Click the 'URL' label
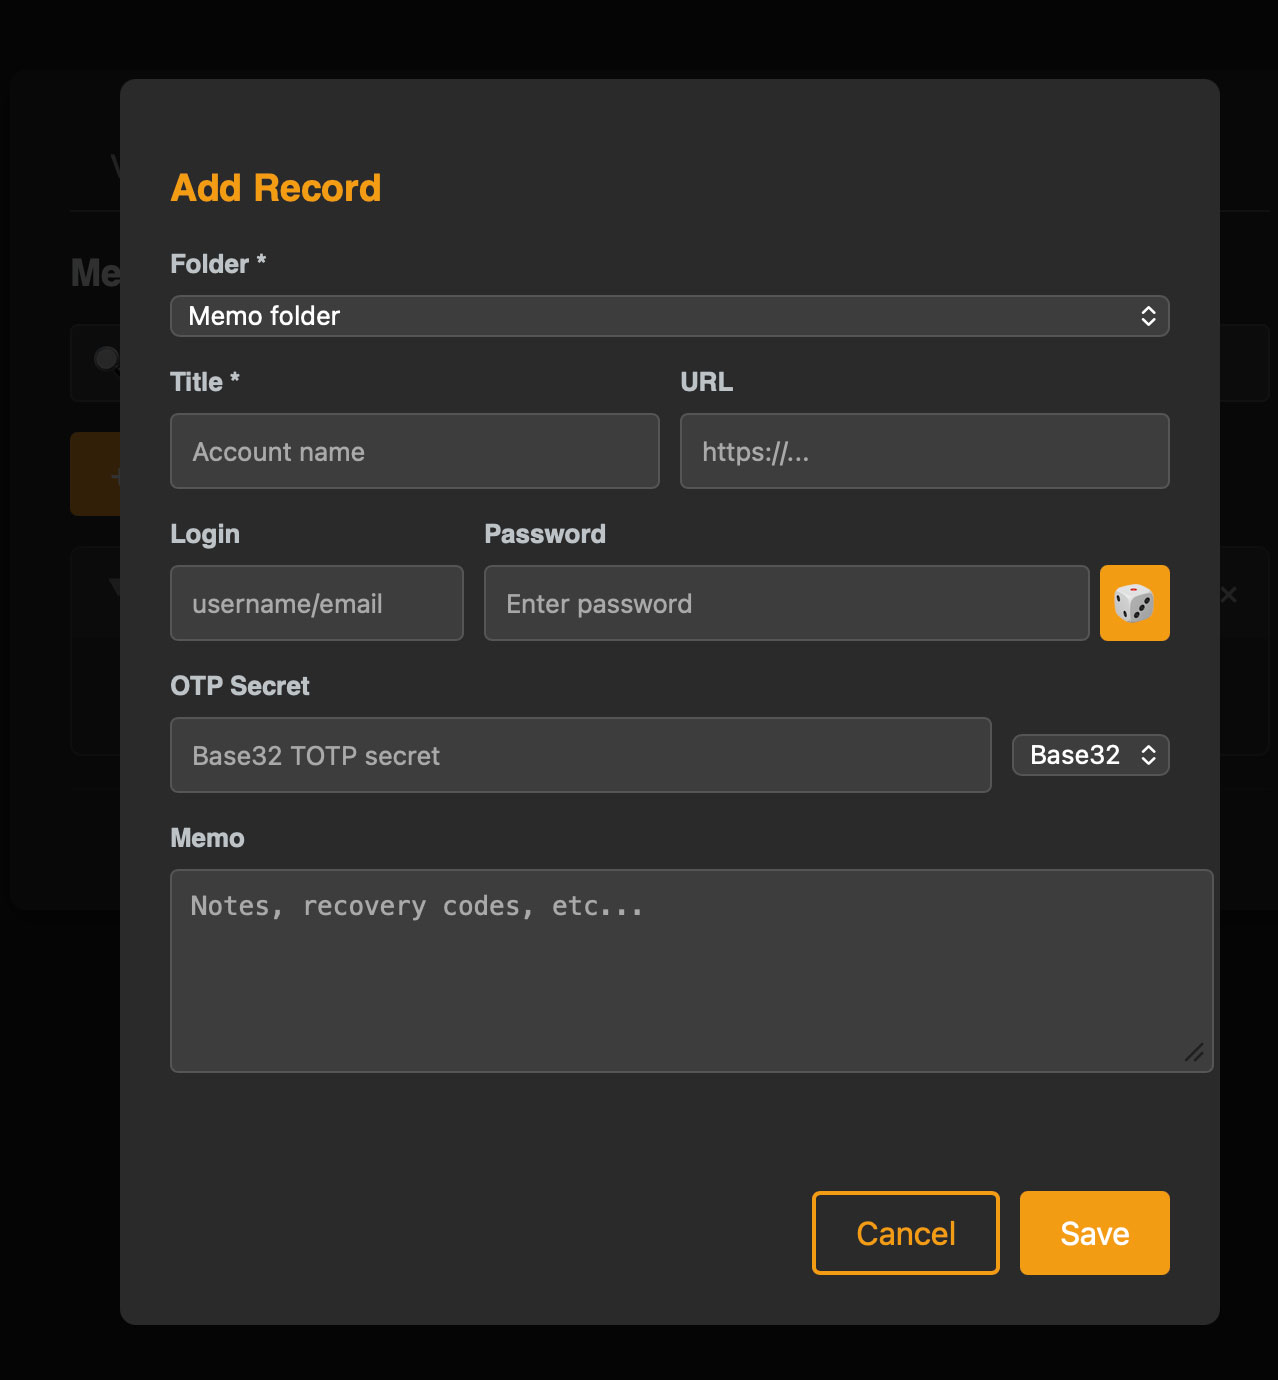The image size is (1278, 1380). [706, 382]
